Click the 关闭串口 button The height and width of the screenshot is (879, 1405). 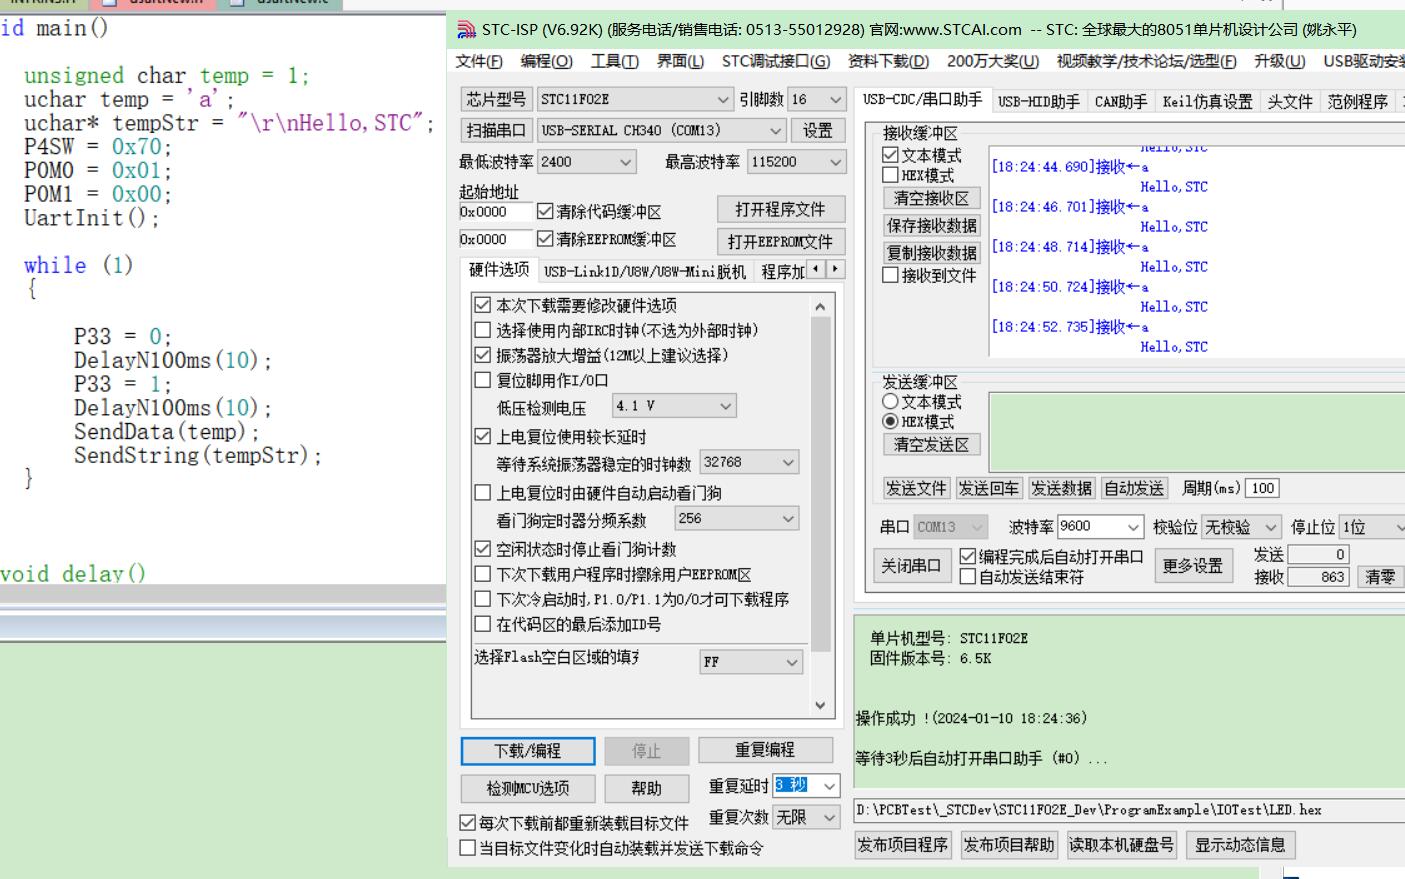911,566
